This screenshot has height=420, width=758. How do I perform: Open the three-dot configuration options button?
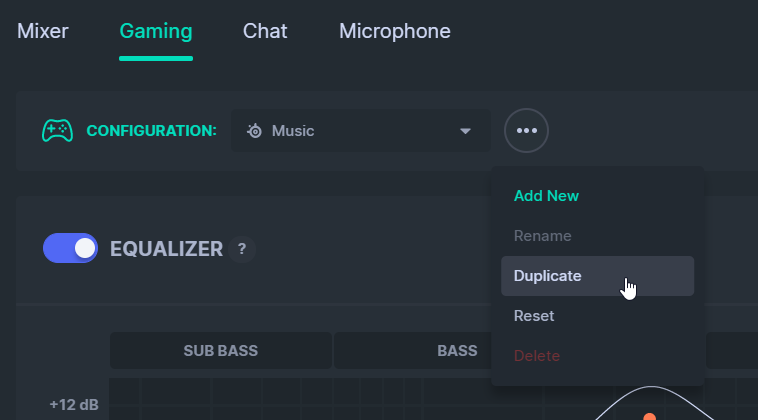526,130
